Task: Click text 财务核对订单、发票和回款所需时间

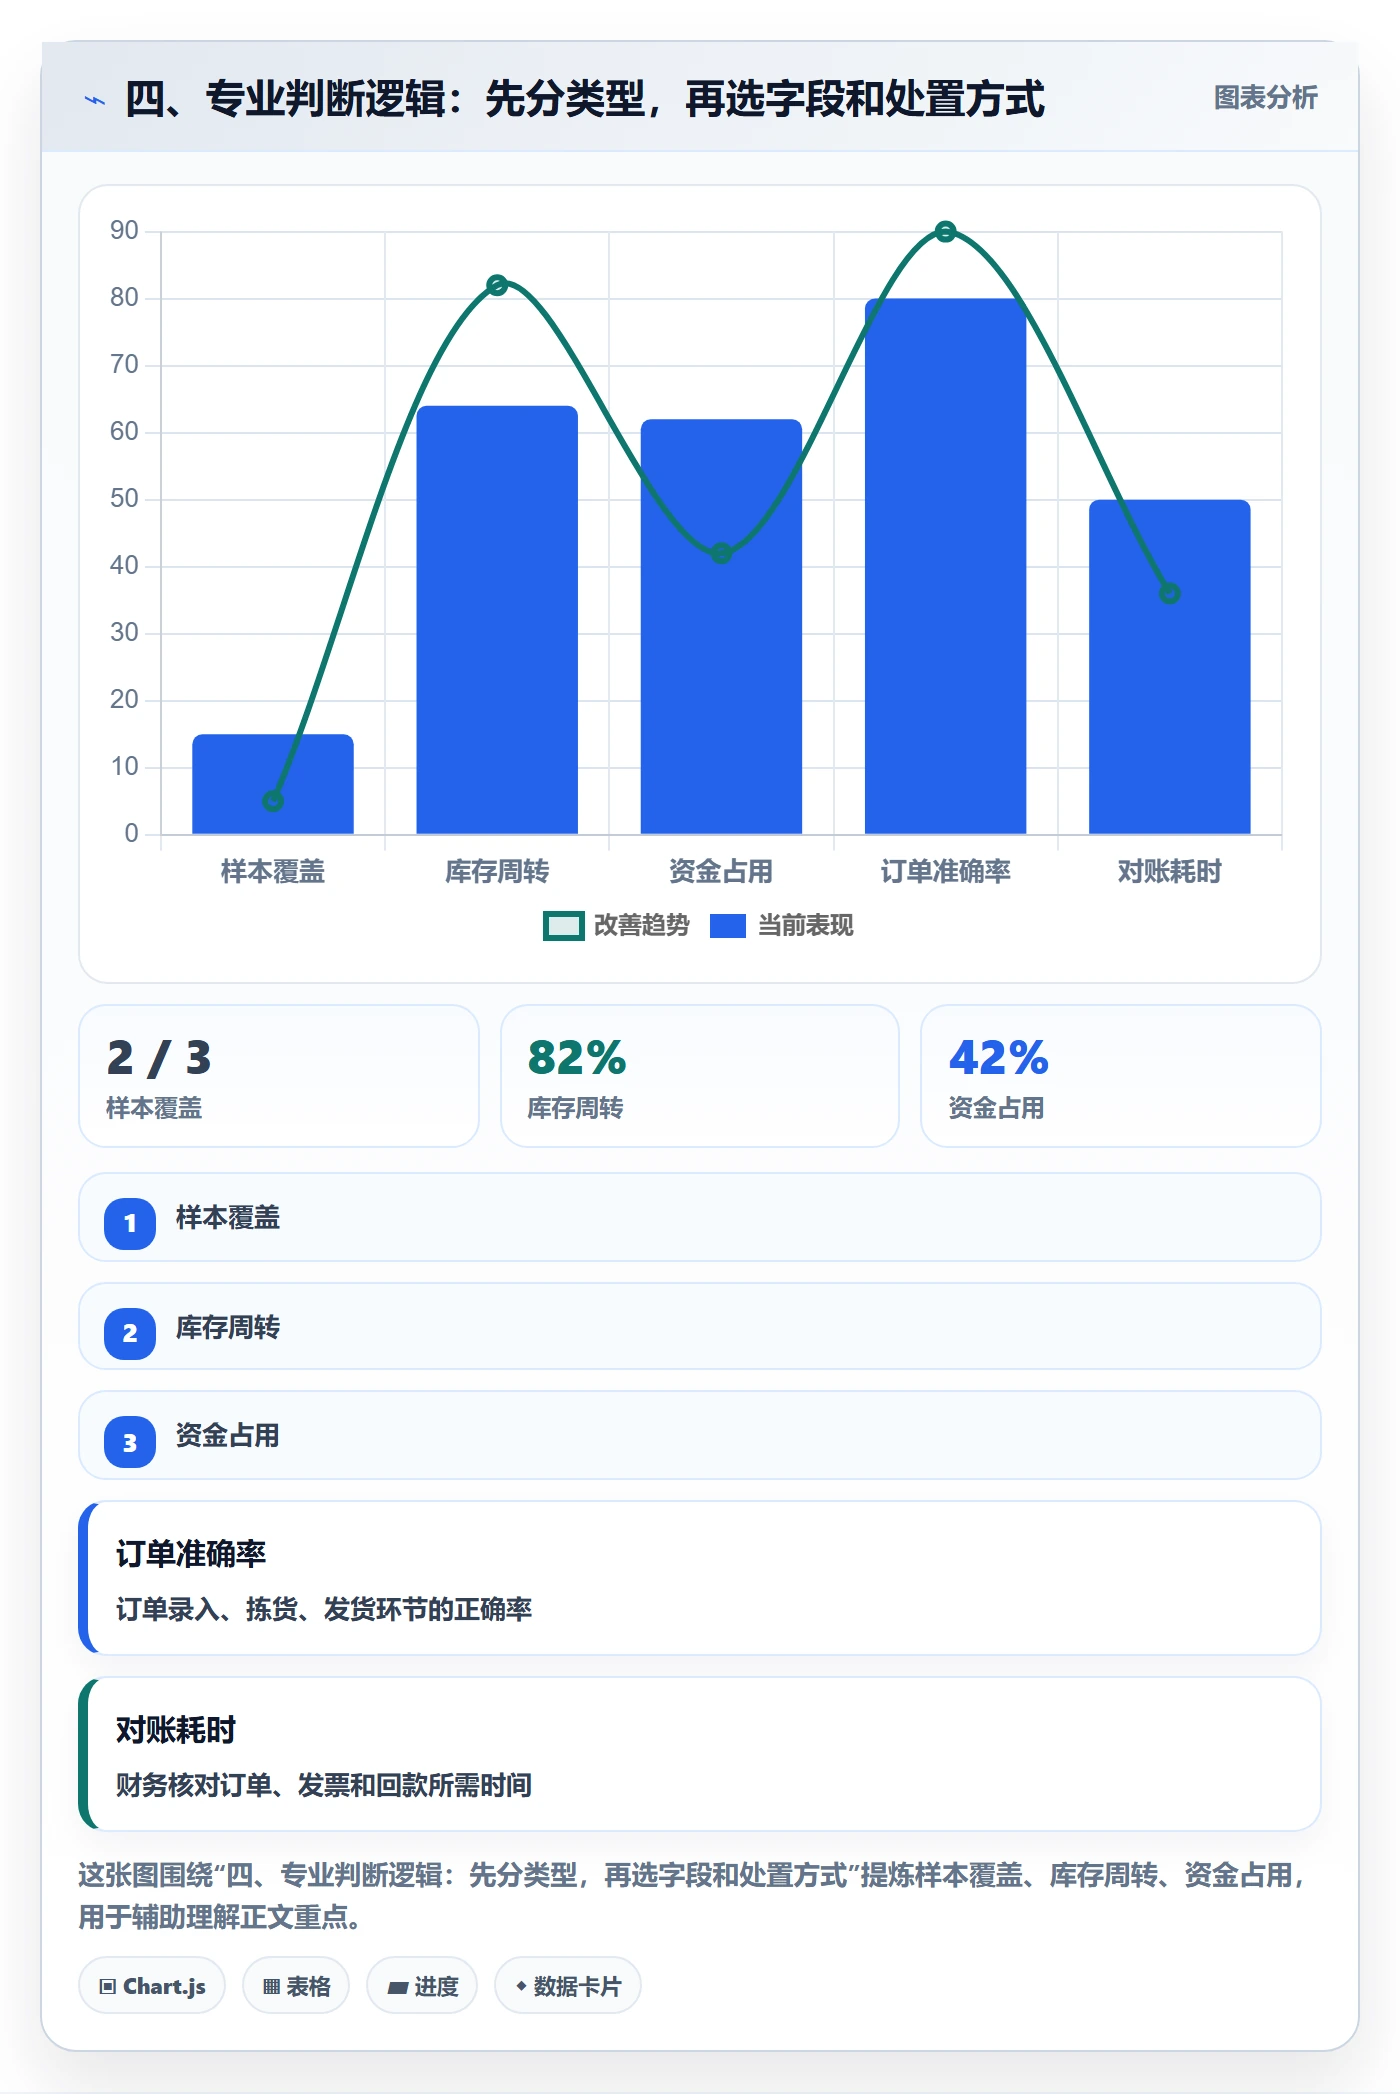Action: 324,1785
